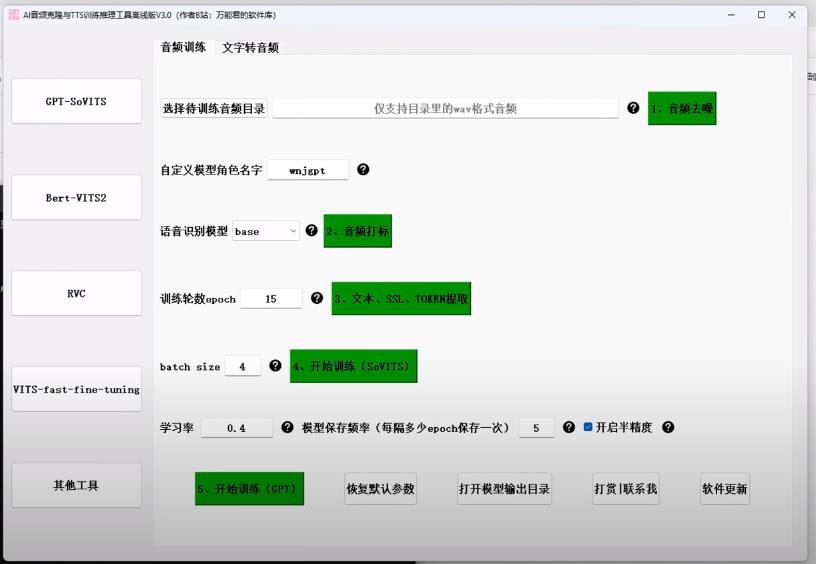Select RVC in the sidebar
This screenshot has height=564, width=816.
coord(76,293)
